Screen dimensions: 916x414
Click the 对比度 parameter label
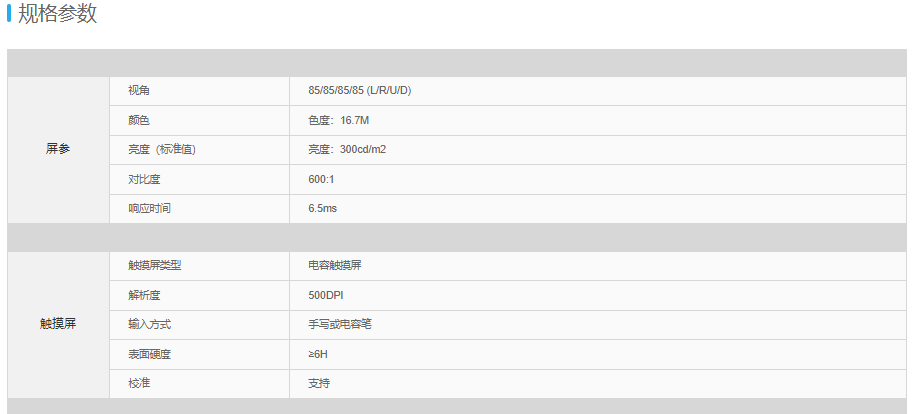[144, 180]
